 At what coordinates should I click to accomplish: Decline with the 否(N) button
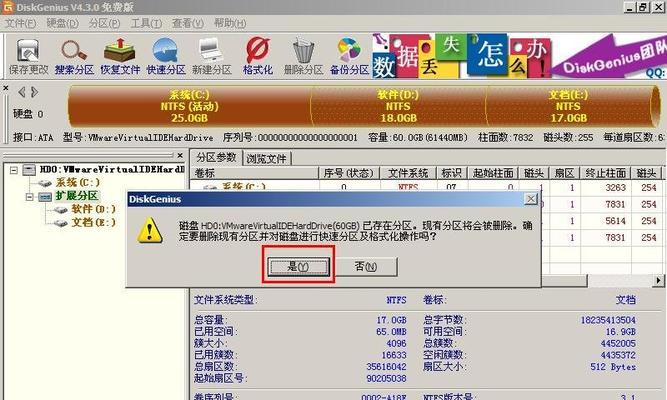click(366, 266)
